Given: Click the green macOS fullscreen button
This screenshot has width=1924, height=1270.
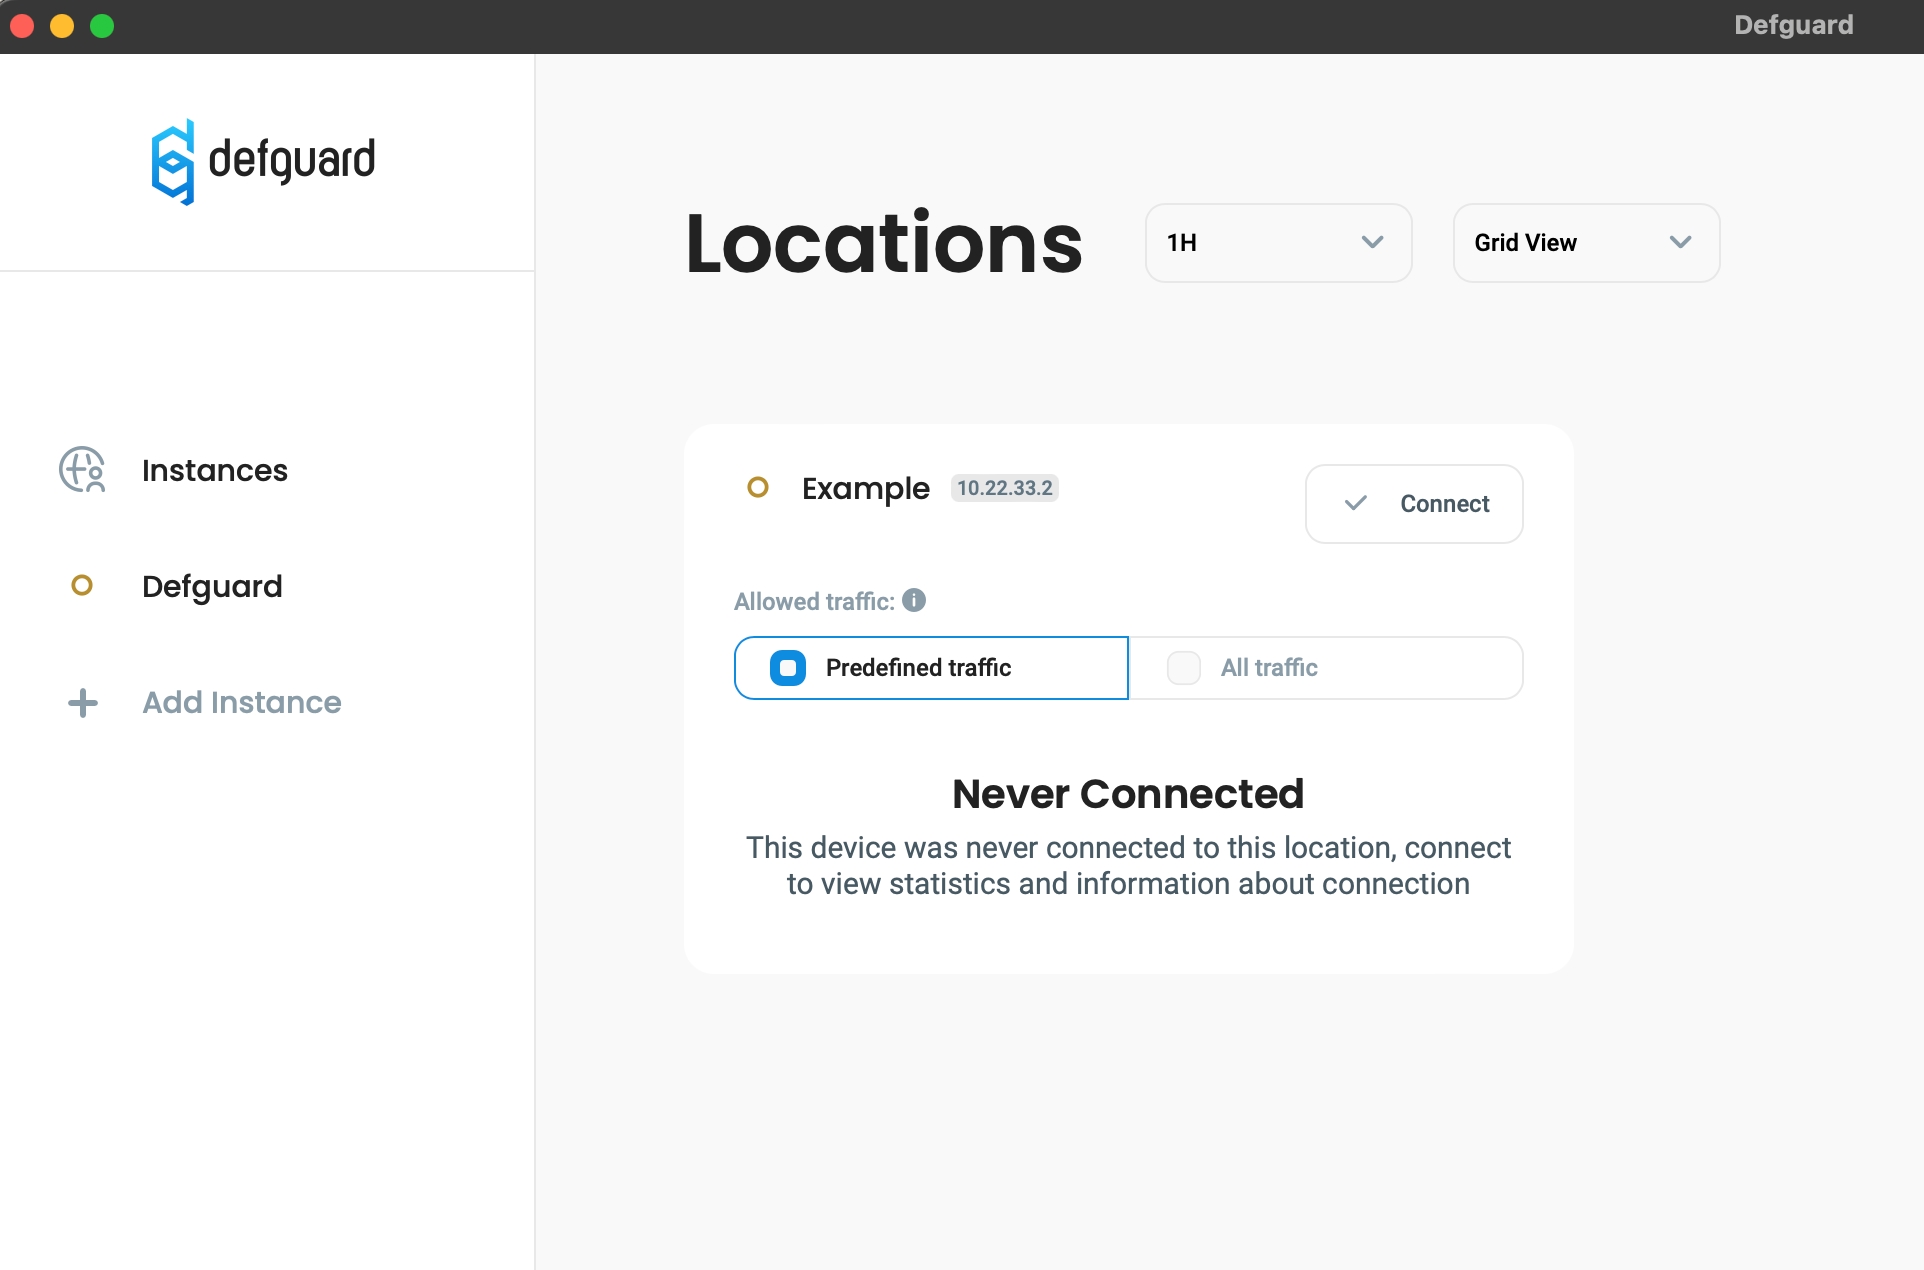Looking at the screenshot, I should tap(102, 26).
